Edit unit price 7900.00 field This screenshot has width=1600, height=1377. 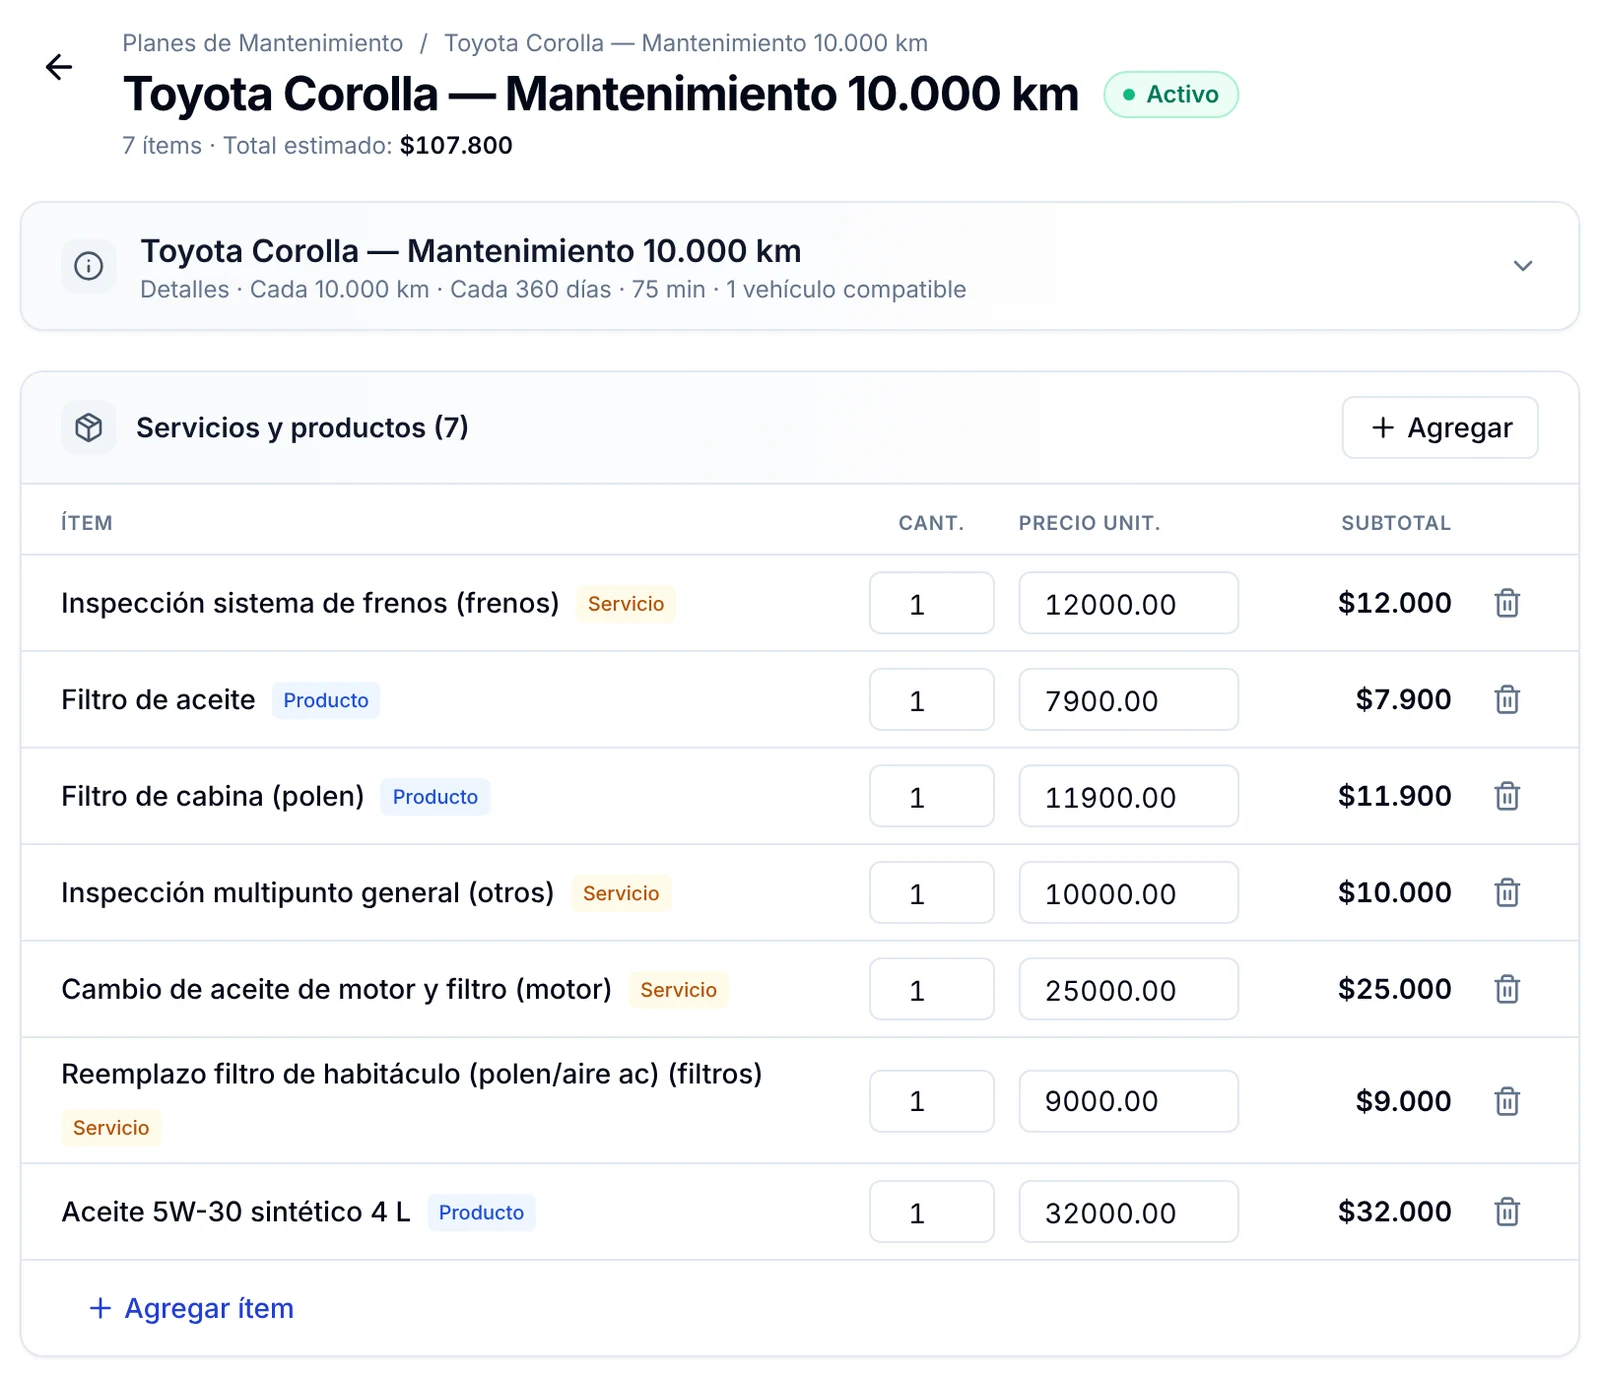1129,699
